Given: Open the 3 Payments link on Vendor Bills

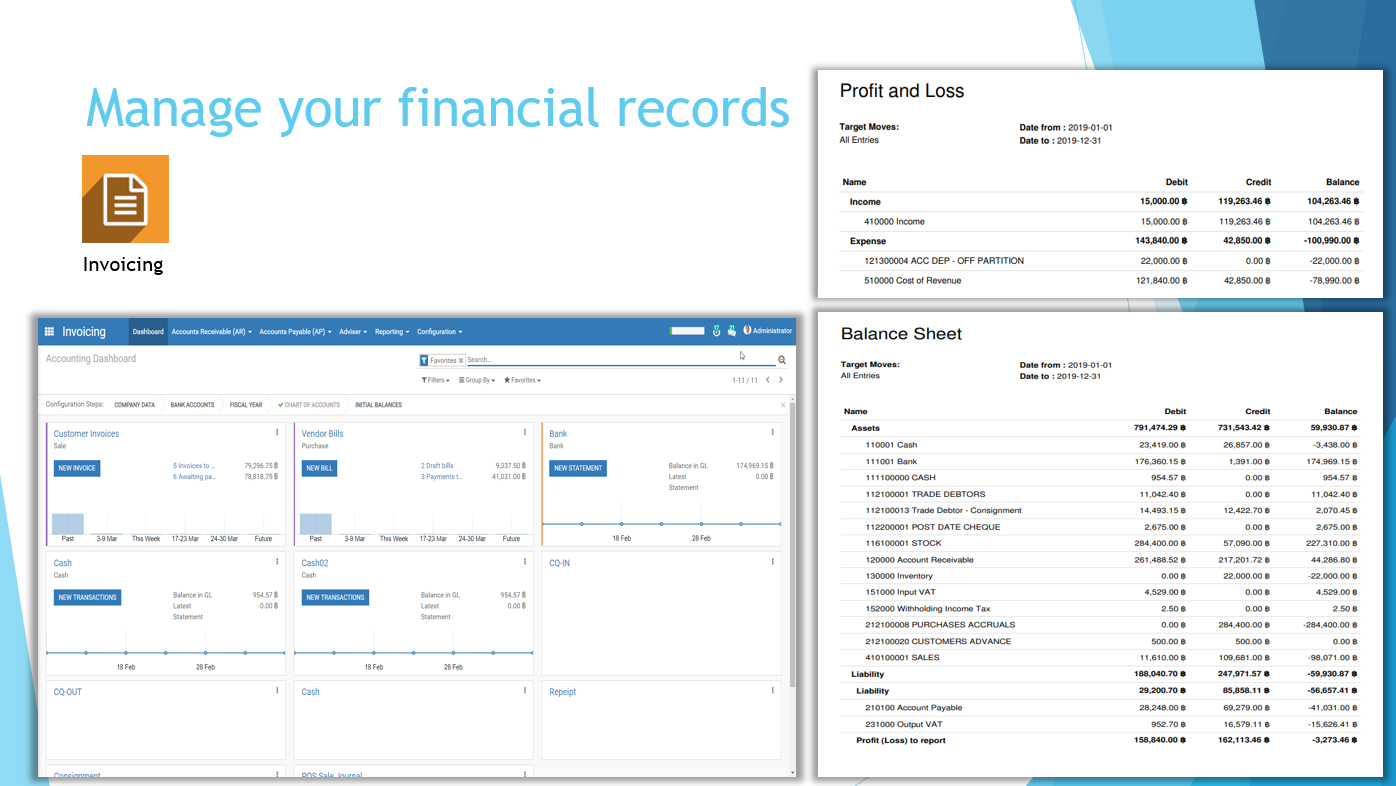Looking at the screenshot, I should coord(441,477).
